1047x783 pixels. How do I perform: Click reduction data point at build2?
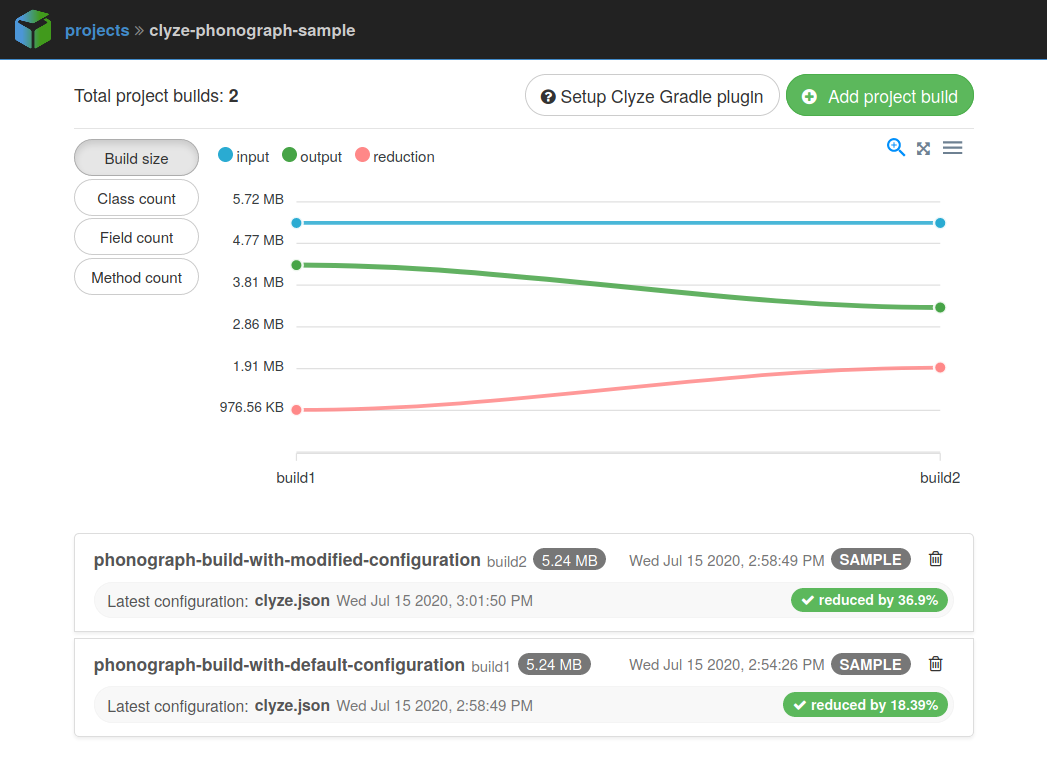[x=940, y=368]
